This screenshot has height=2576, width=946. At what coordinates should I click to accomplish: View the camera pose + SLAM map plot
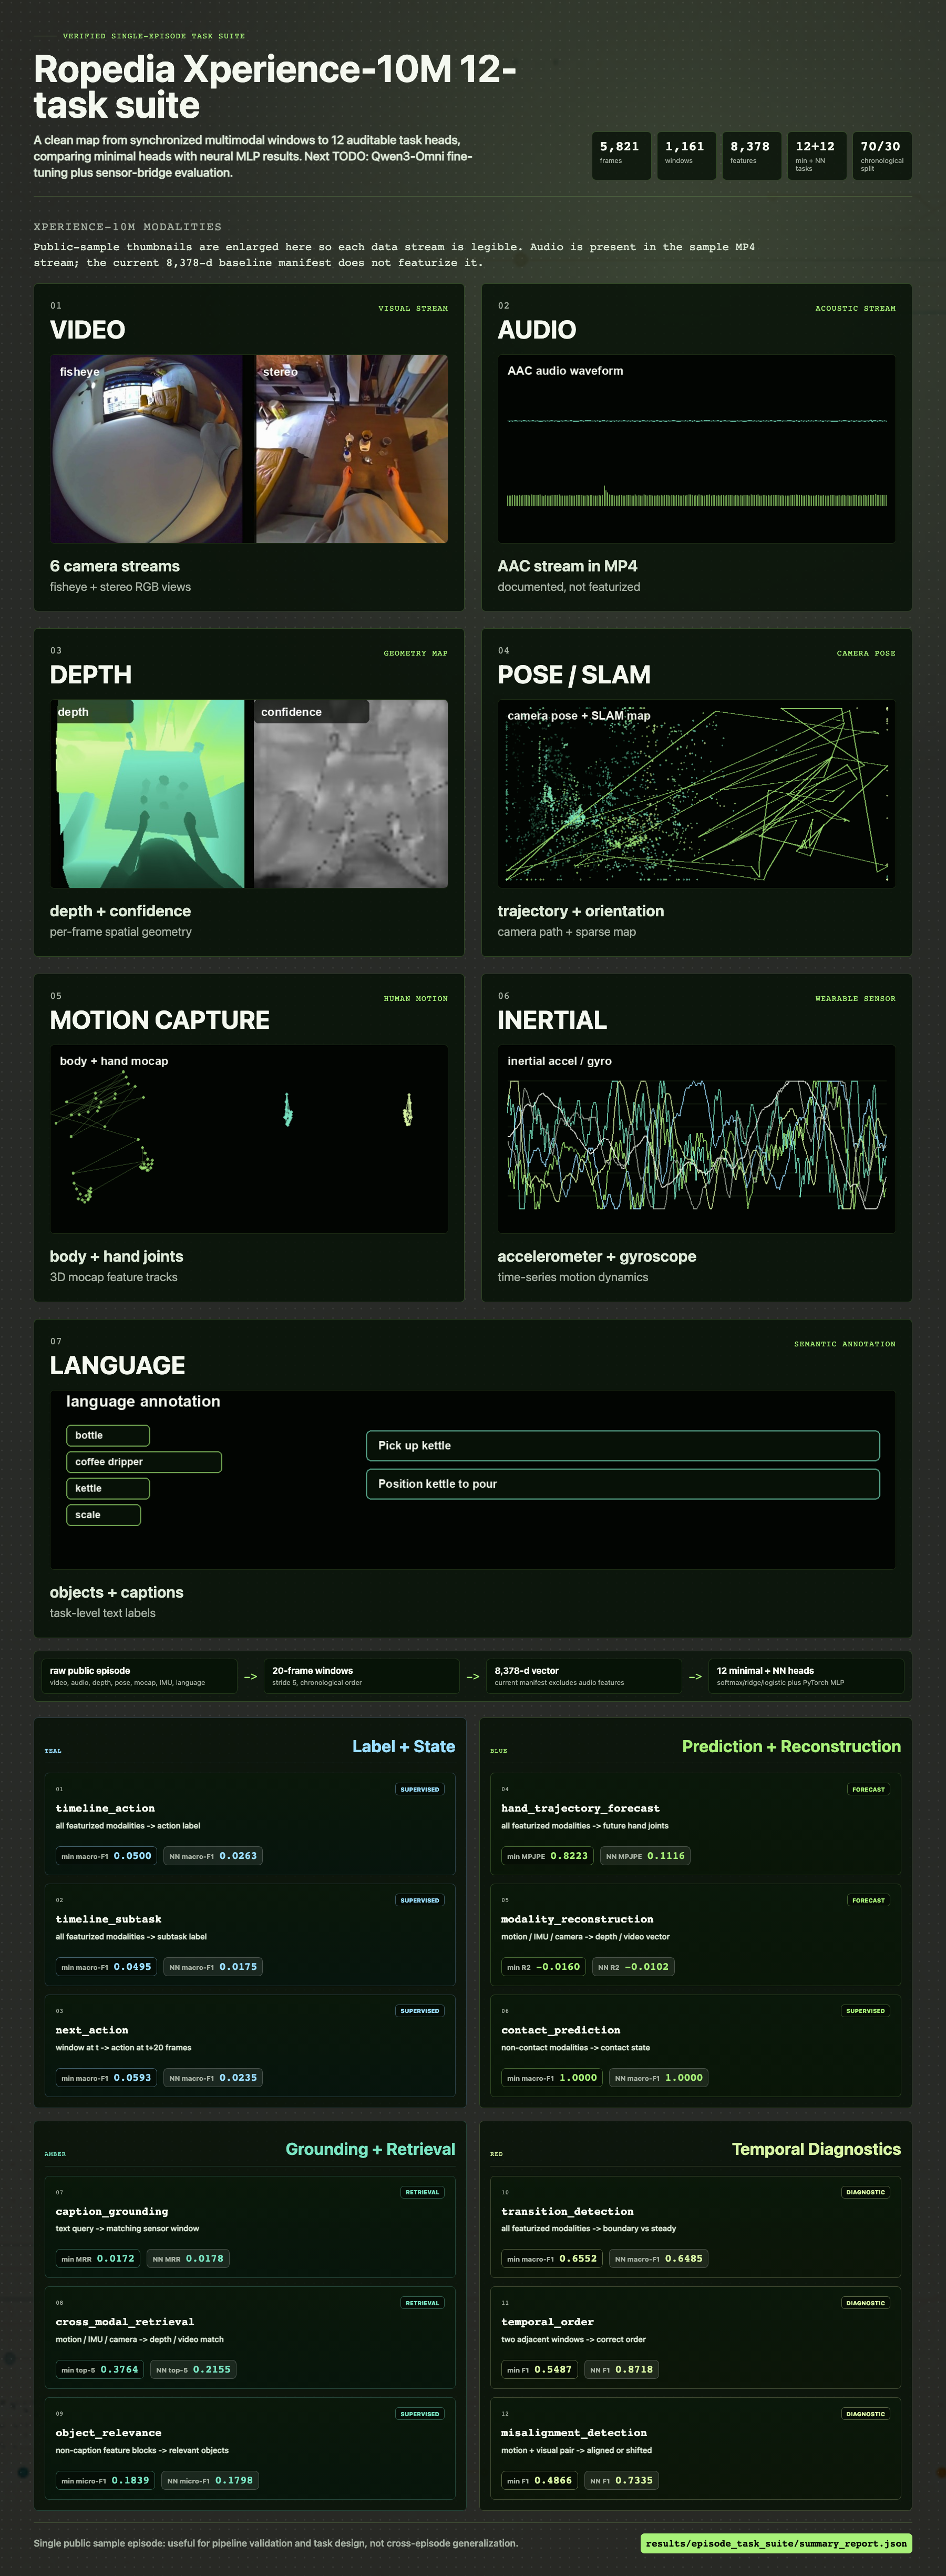click(x=696, y=794)
